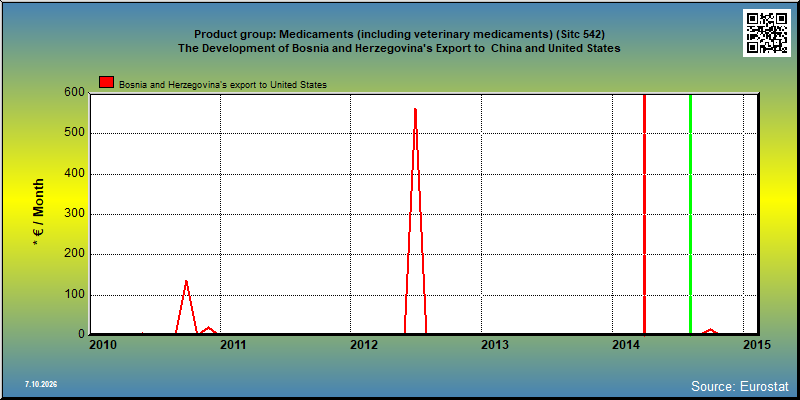Viewport: 800px width, 400px height.
Task: Click the red vertical line in 2014
Action: [x=644, y=214]
